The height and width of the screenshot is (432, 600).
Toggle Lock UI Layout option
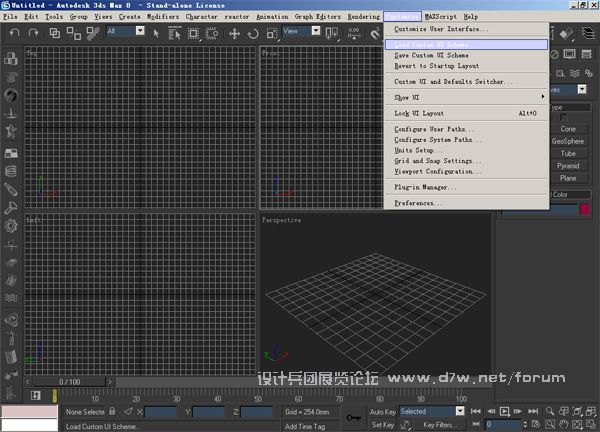tap(466, 113)
